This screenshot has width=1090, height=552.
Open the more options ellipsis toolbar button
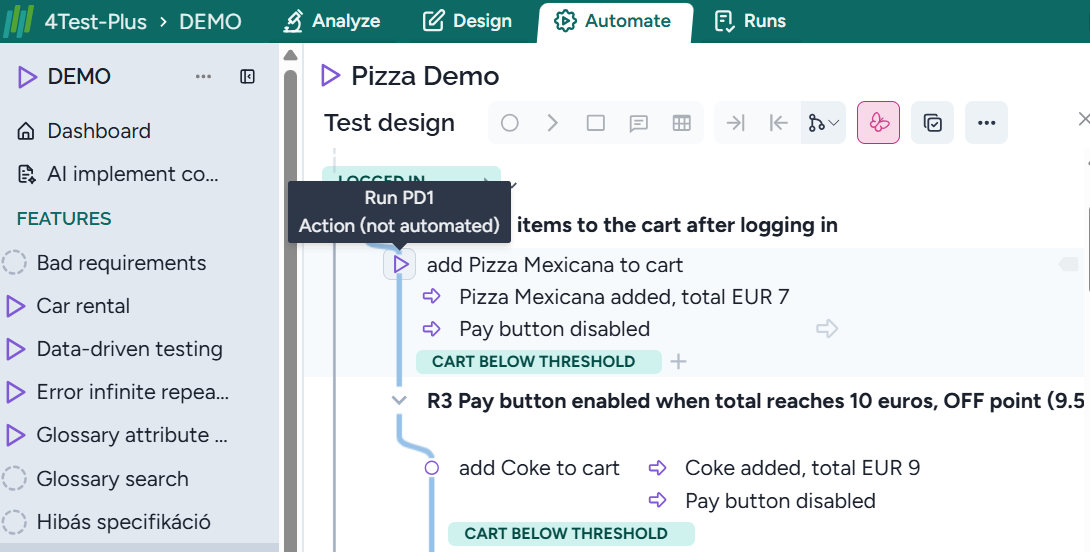986,123
